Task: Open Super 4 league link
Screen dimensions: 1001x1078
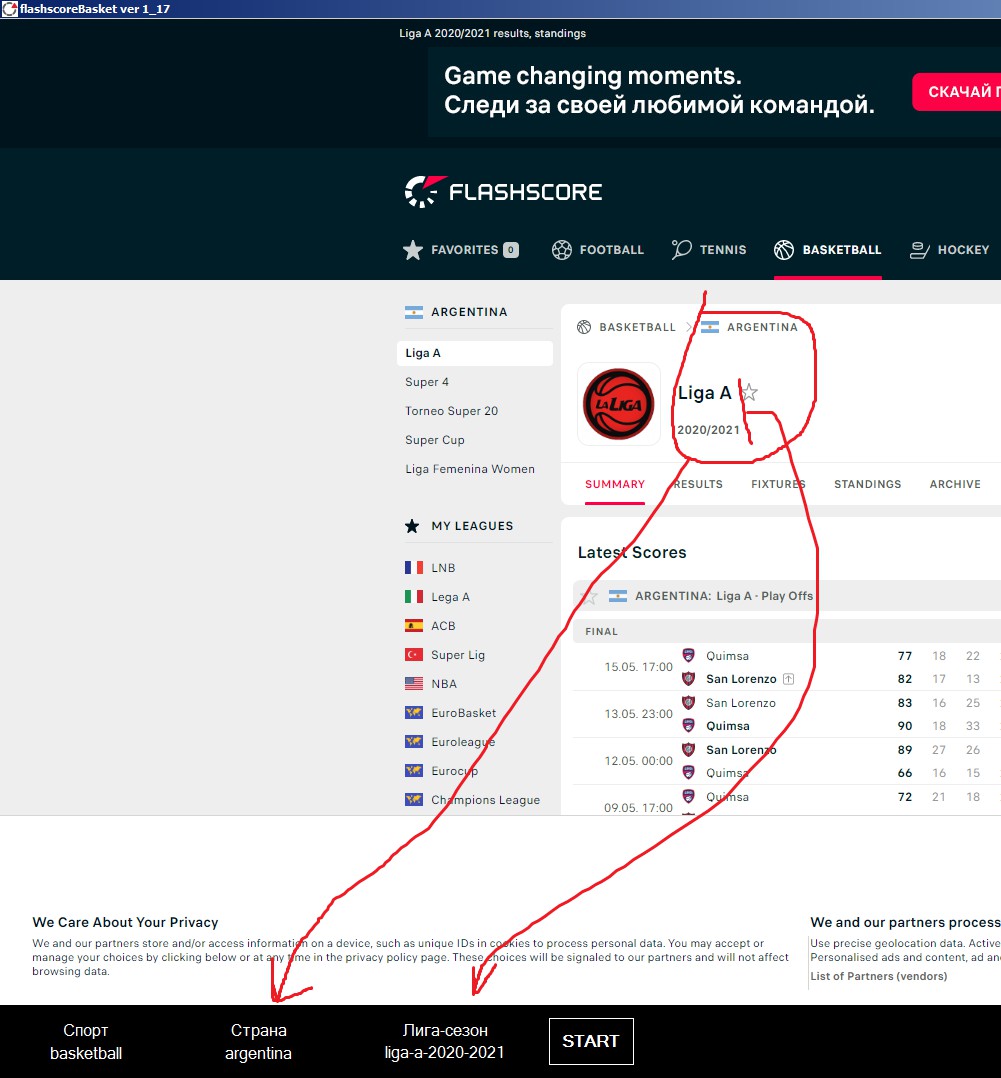Action: (427, 382)
